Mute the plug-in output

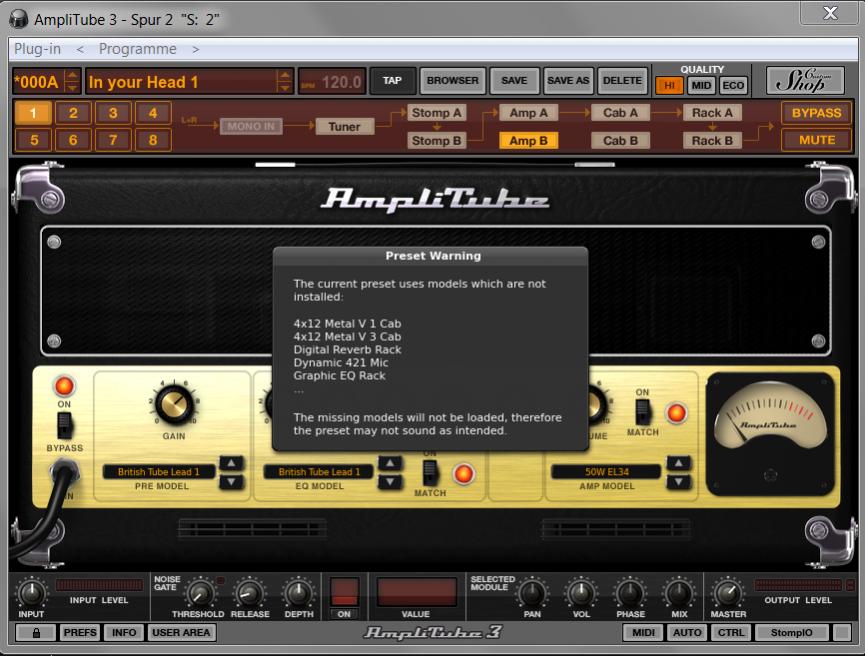click(817, 140)
